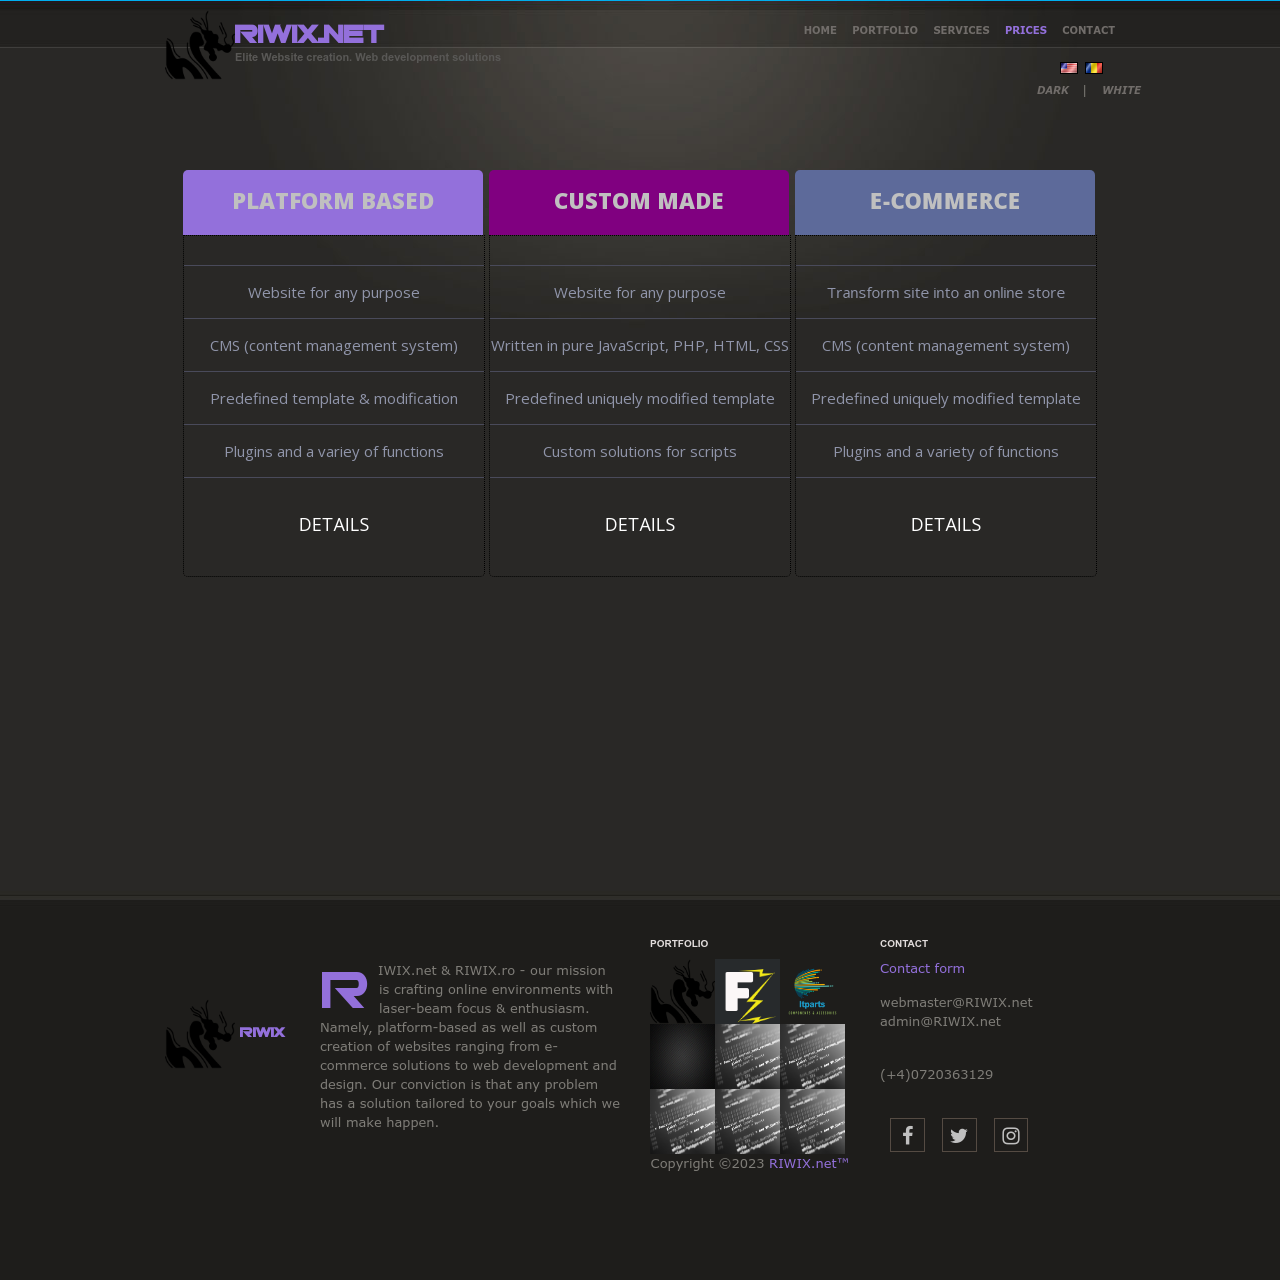The width and height of the screenshot is (1280, 1280).
Task: Open DETAILS for E-Commerce plan
Action: [946, 525]
